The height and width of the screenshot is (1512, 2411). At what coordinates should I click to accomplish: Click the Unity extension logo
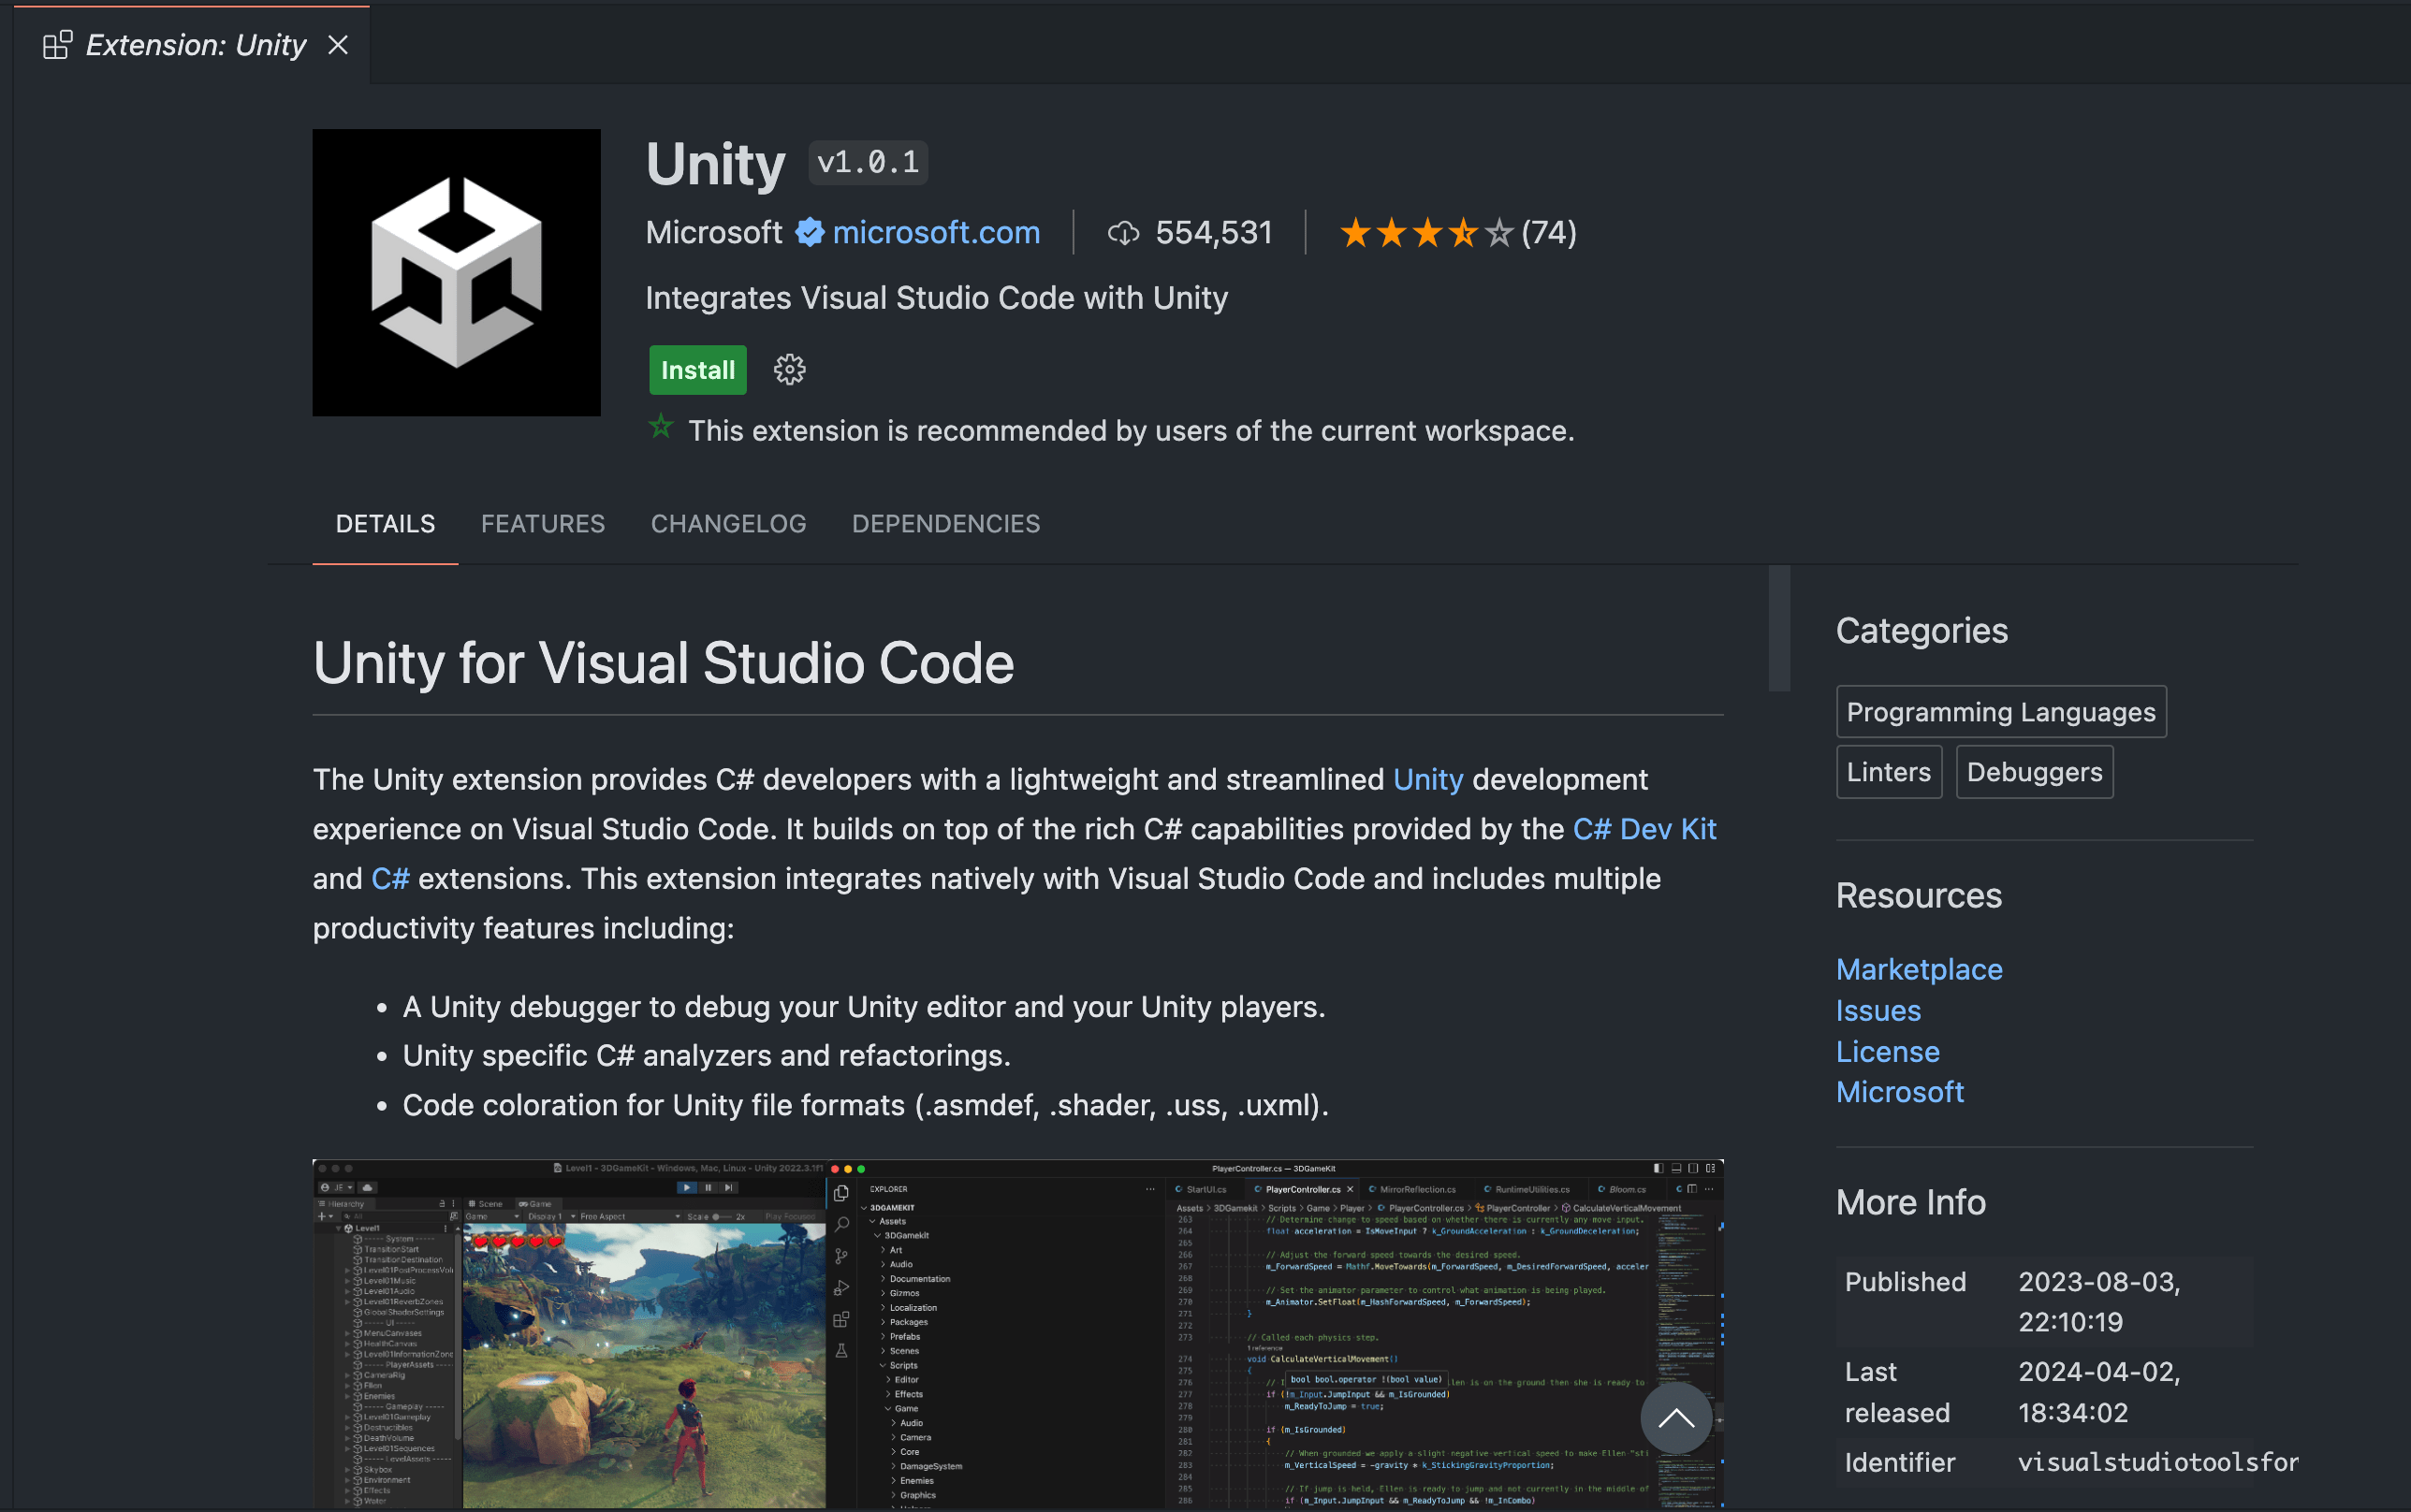click(x=455, y=272)
